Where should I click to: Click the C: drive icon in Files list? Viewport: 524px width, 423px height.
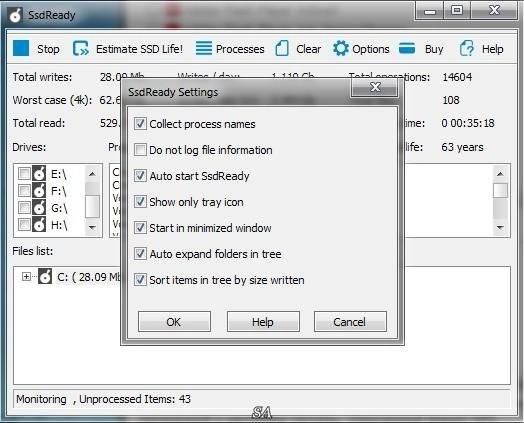click(x=45, y=276)
